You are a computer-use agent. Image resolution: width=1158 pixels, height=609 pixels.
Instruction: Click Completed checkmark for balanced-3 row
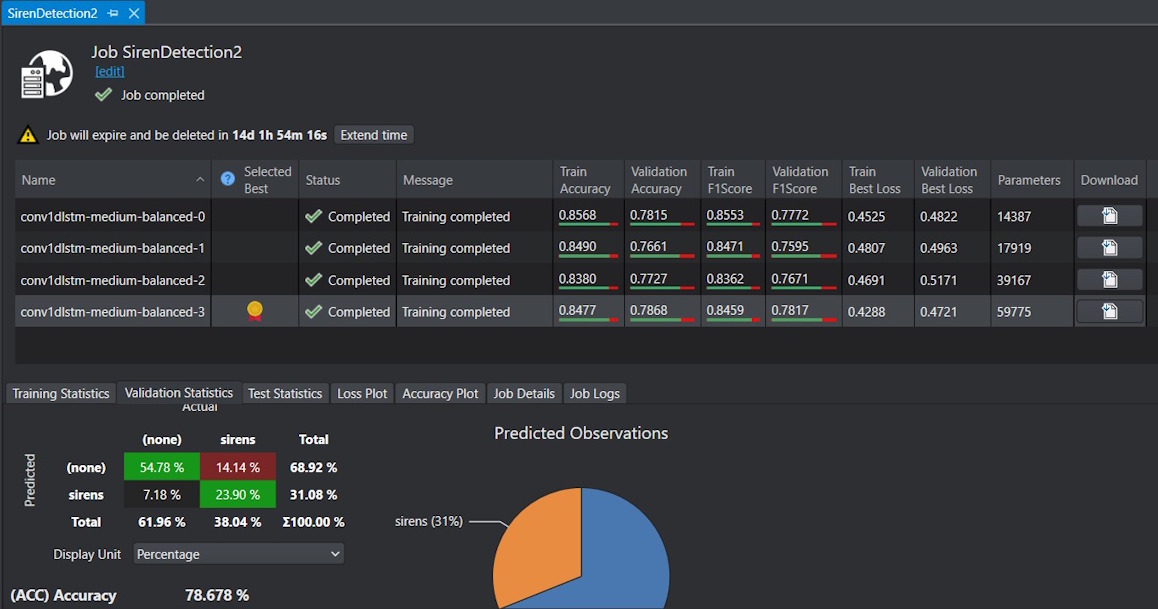[x=313, y=312]
